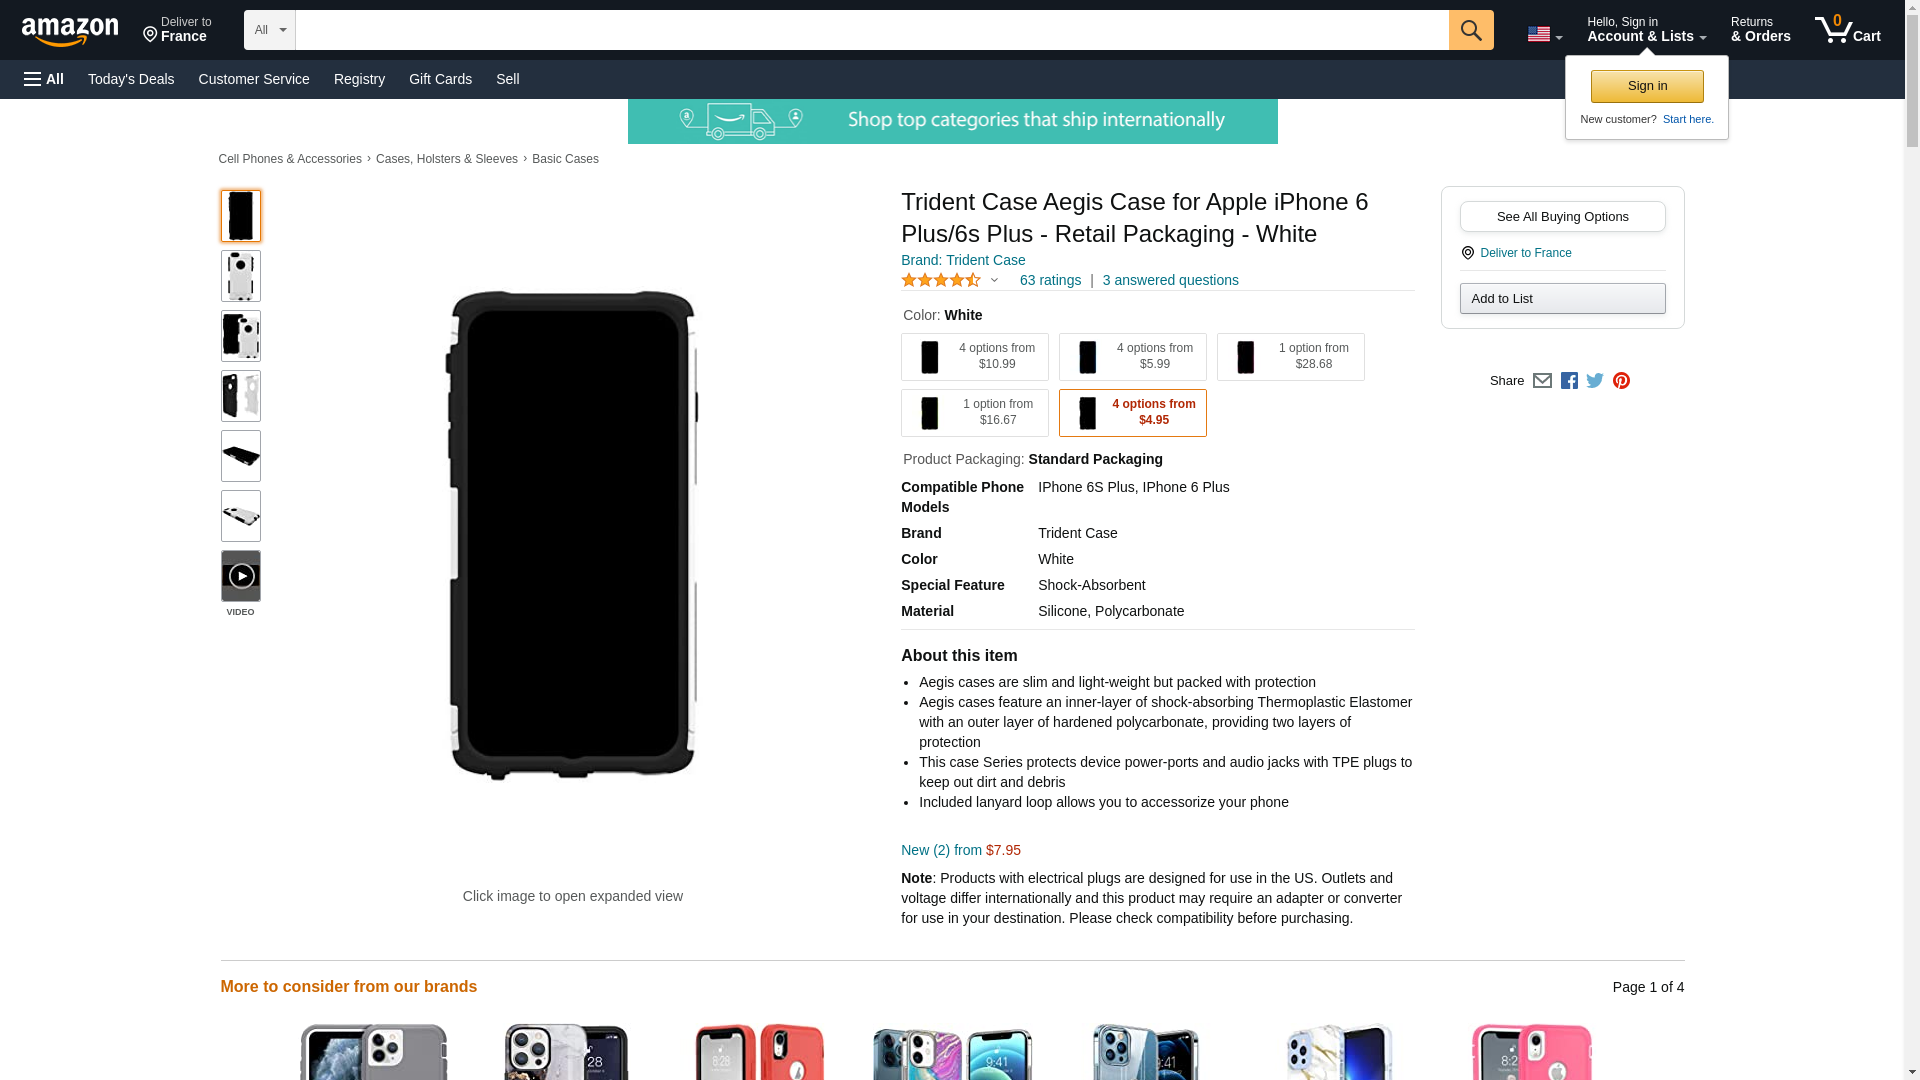Share the product via email icon
1920x1080 pixels.
(1542, 380)
